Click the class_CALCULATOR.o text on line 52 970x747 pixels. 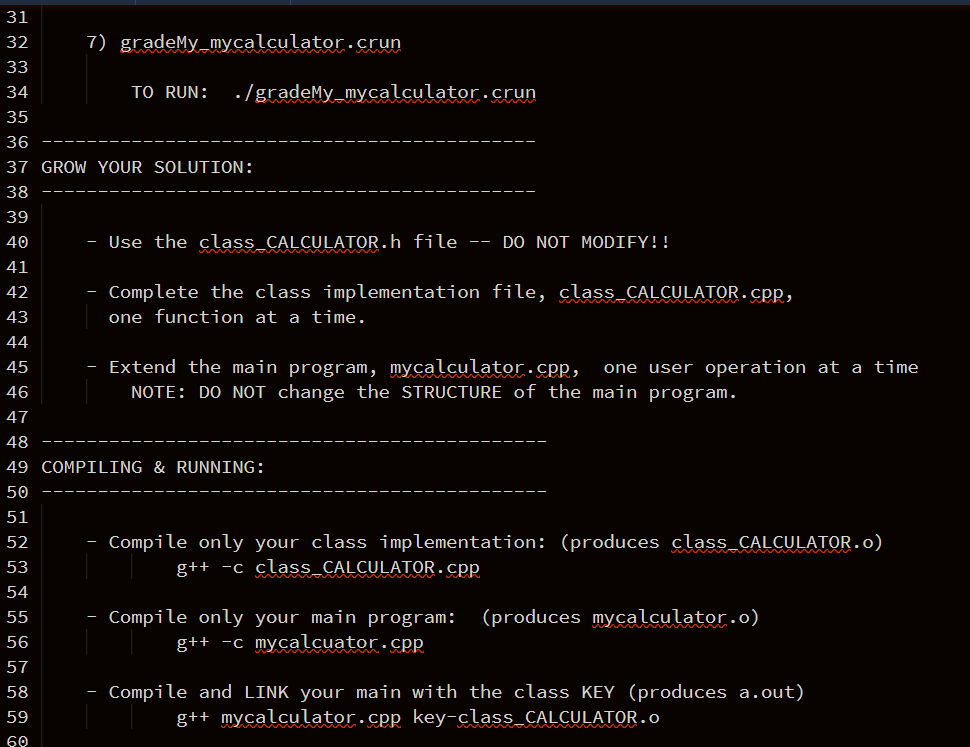click(770, 541)
